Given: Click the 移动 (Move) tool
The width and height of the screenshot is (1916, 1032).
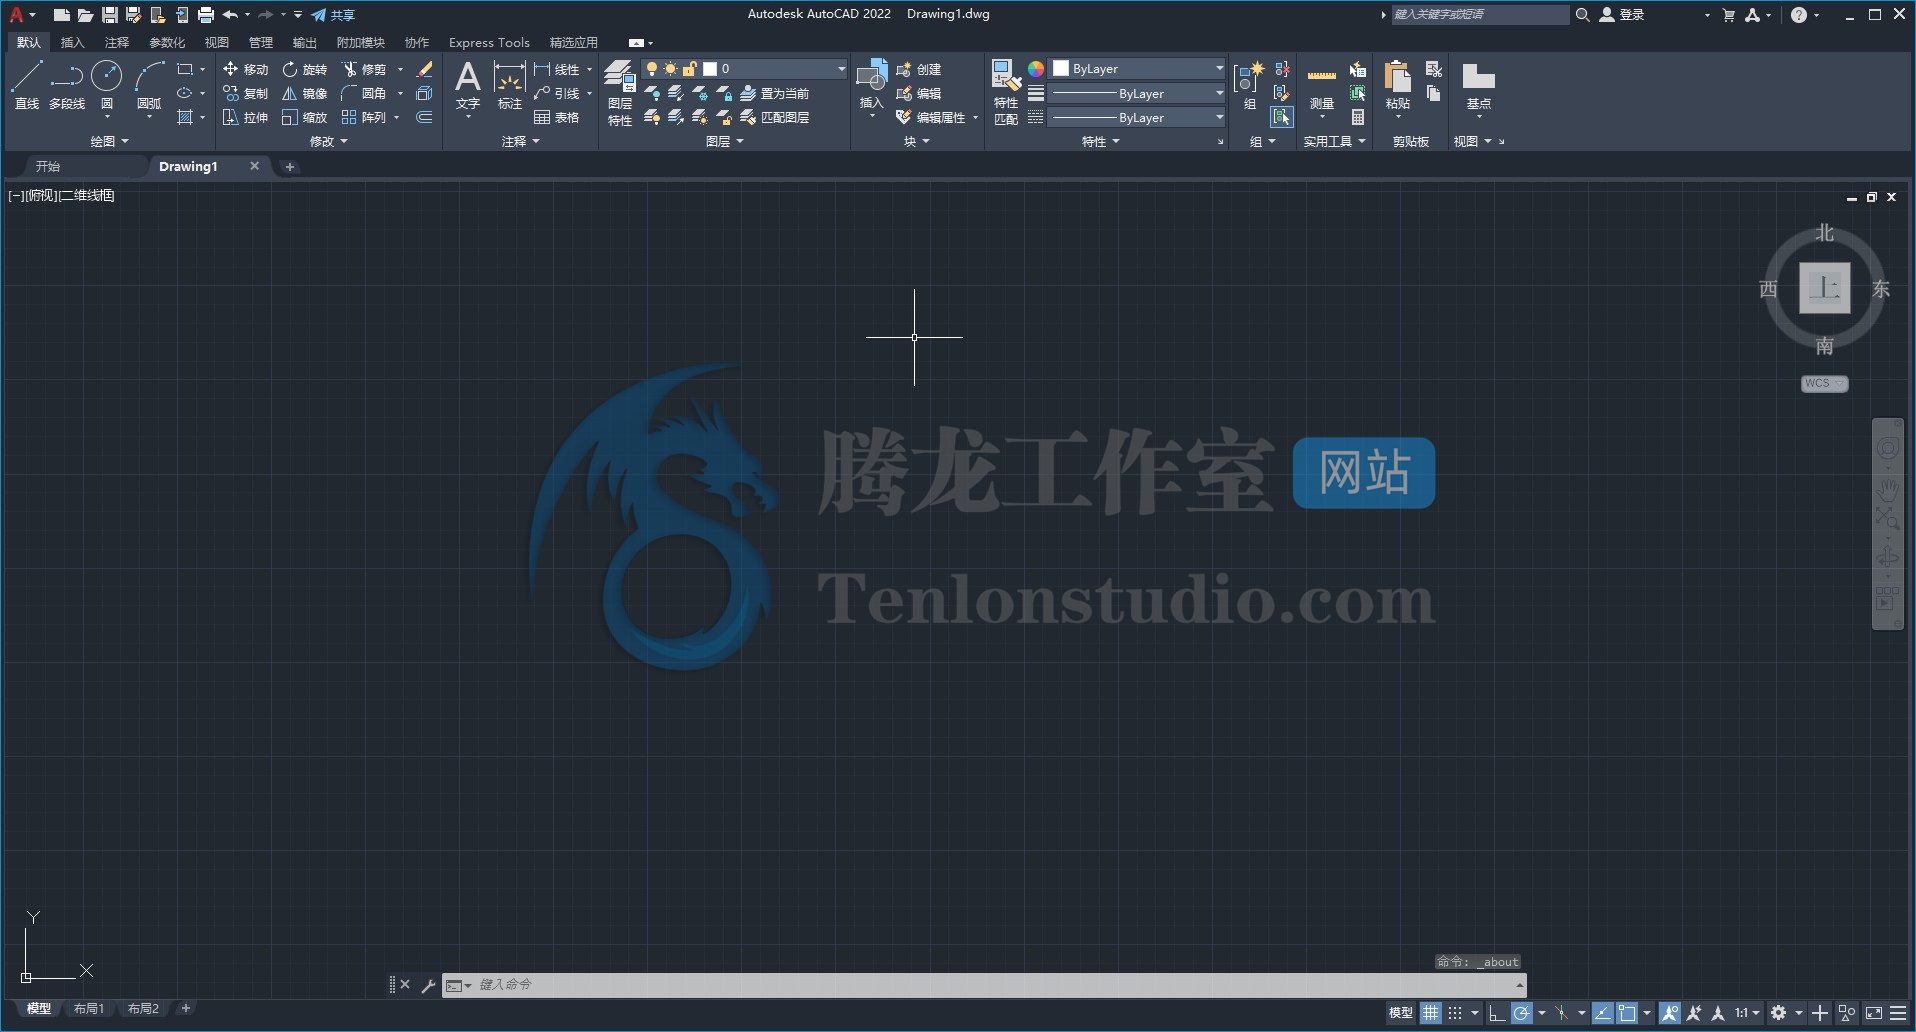Looking at the screenshot, I should point(245,69).
